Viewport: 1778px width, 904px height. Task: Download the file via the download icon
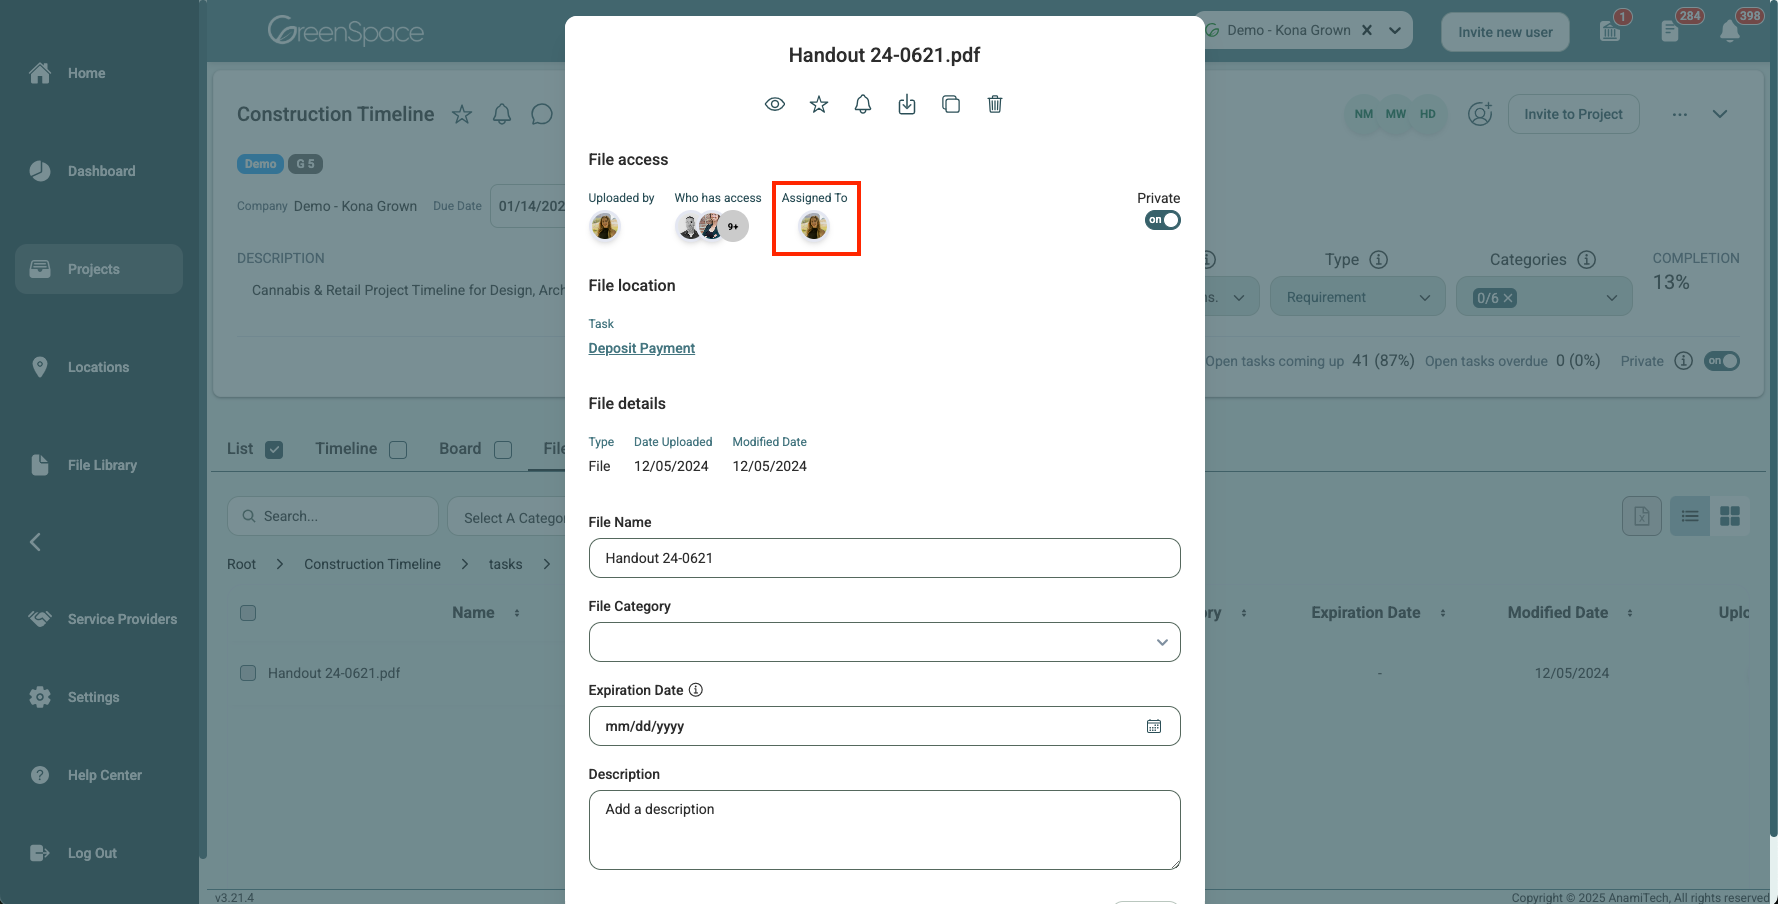(x=907, y=104)
